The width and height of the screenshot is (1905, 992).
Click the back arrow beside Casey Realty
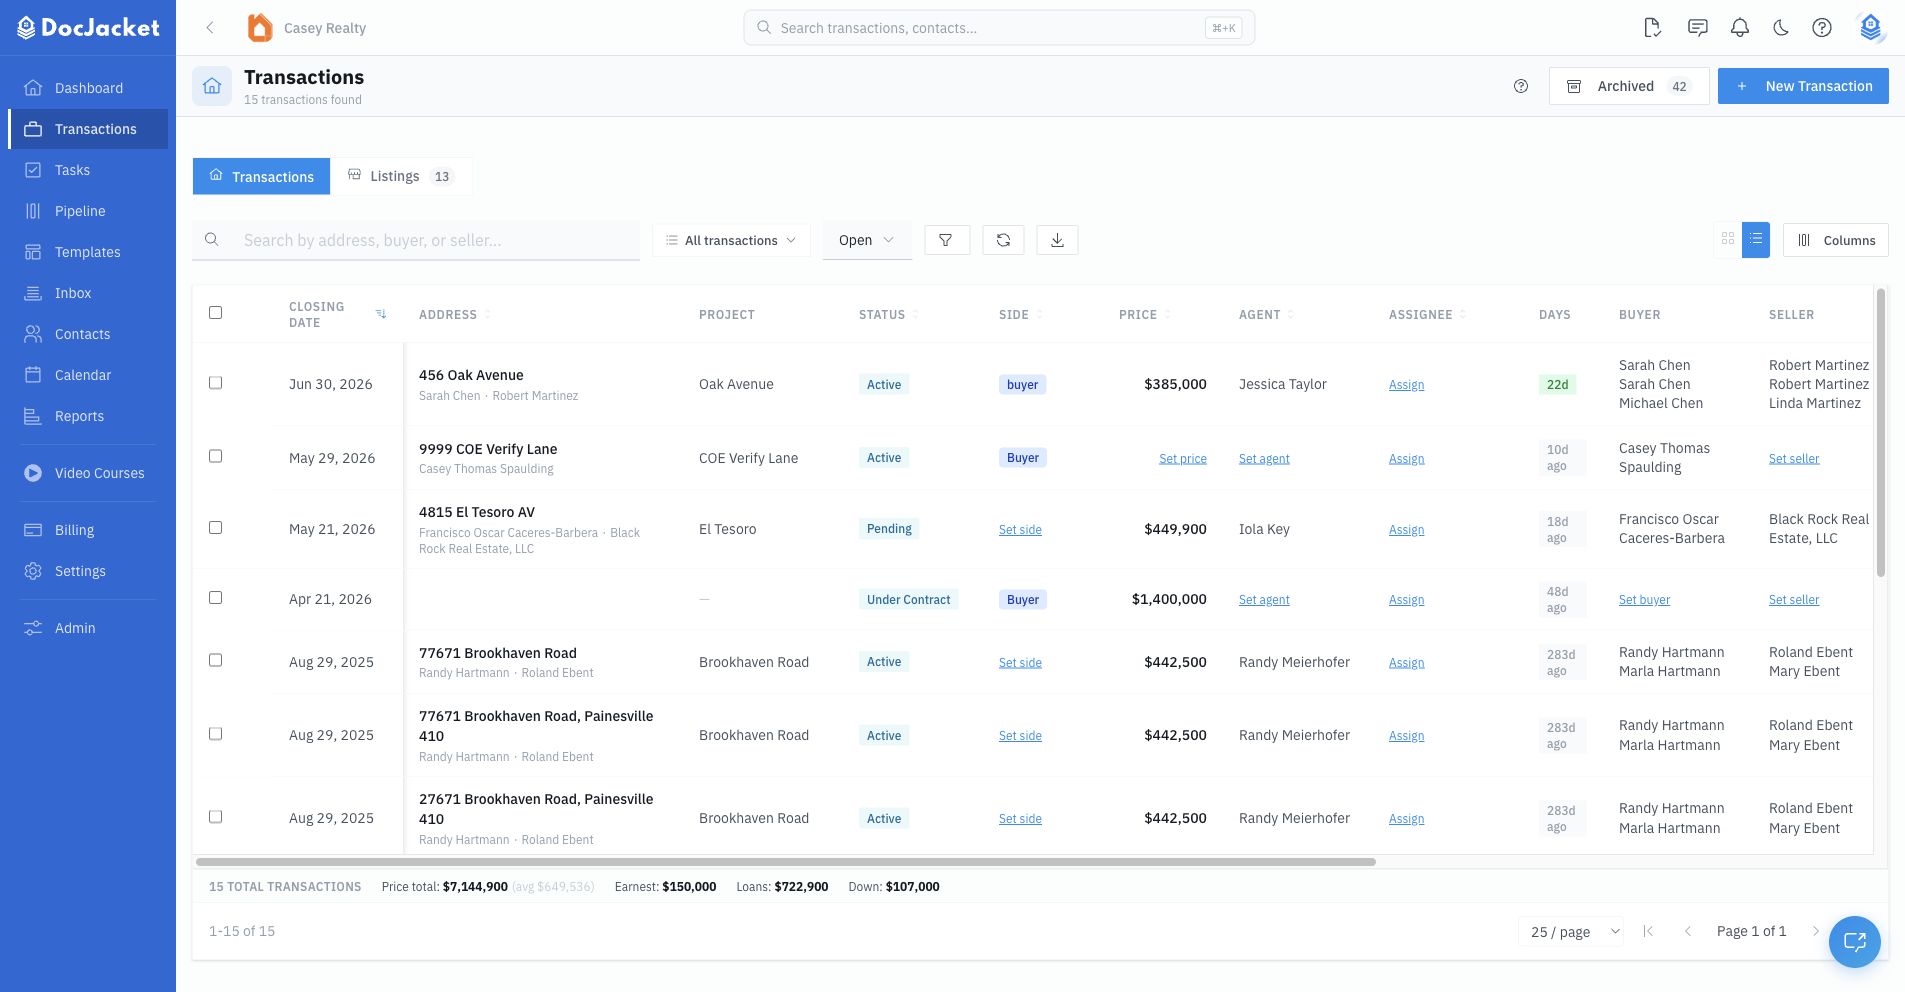click(210, 28)
